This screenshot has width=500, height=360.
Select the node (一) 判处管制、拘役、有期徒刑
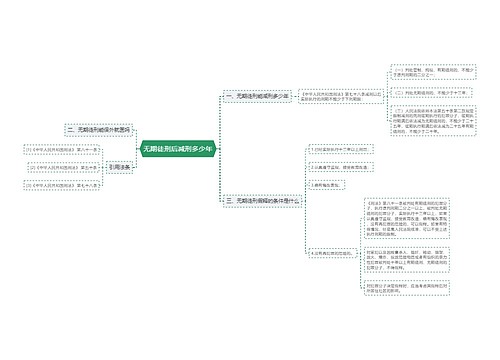433,72
